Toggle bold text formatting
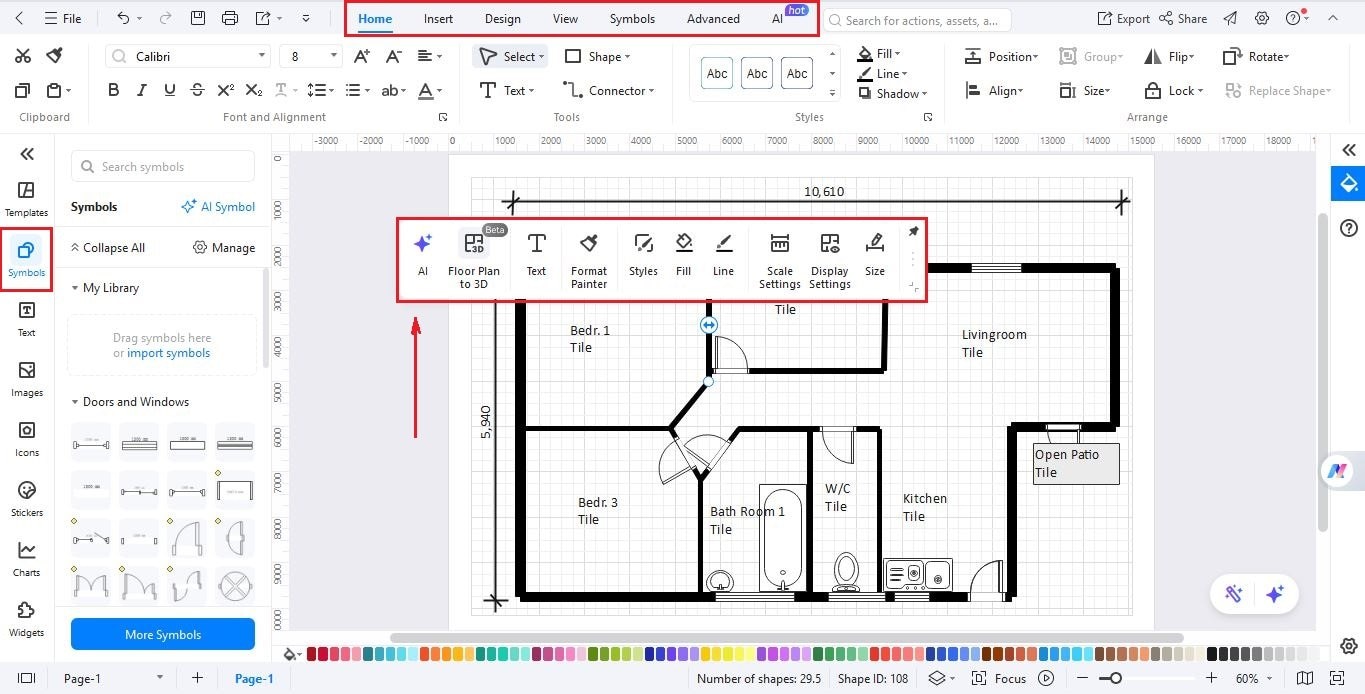 pos(113,89)
